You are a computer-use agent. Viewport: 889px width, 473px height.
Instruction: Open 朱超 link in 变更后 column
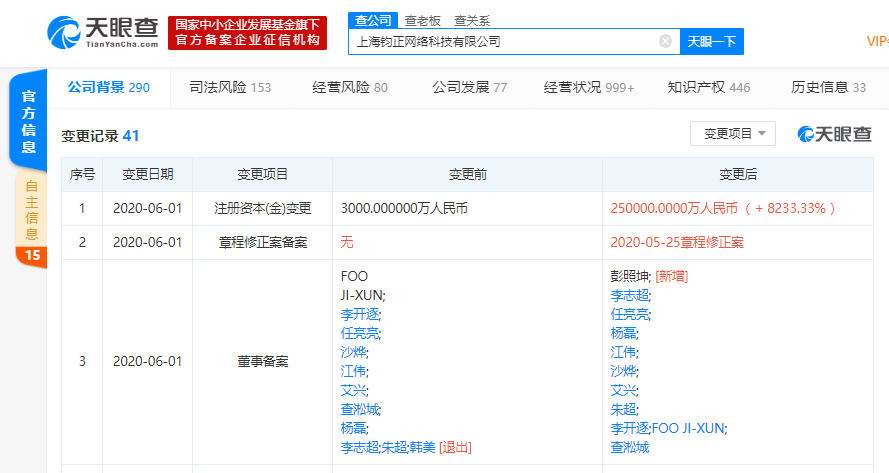pos(624,409)
